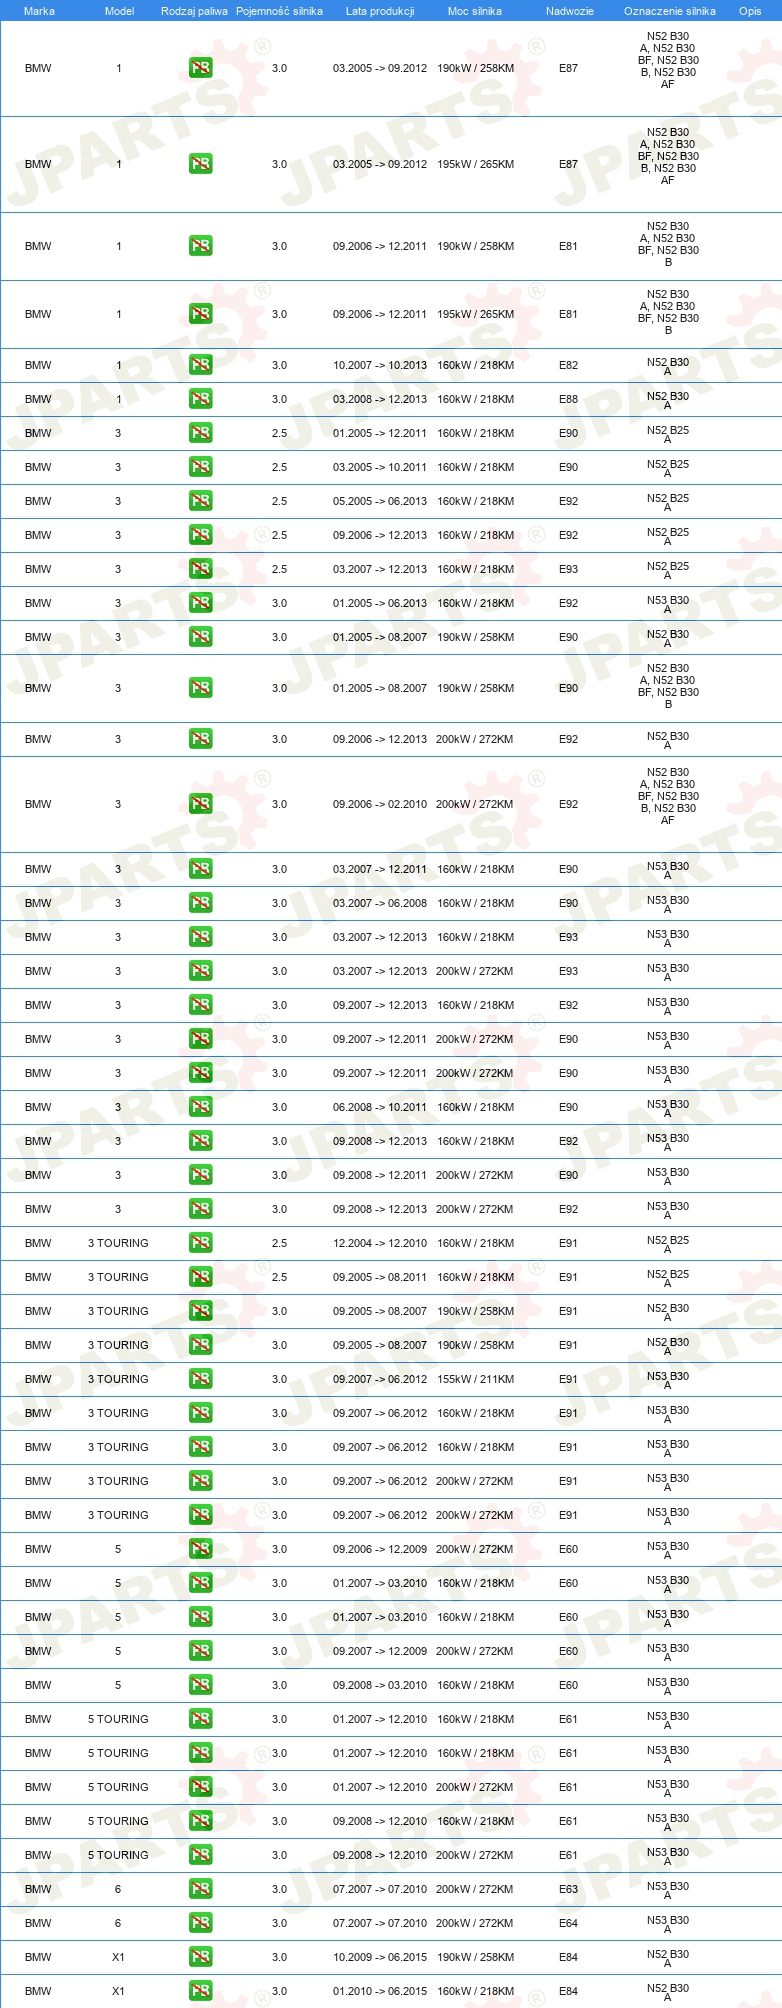Click the 'E64' body type cell
782x2008 pixels.
pos(568,1923)
